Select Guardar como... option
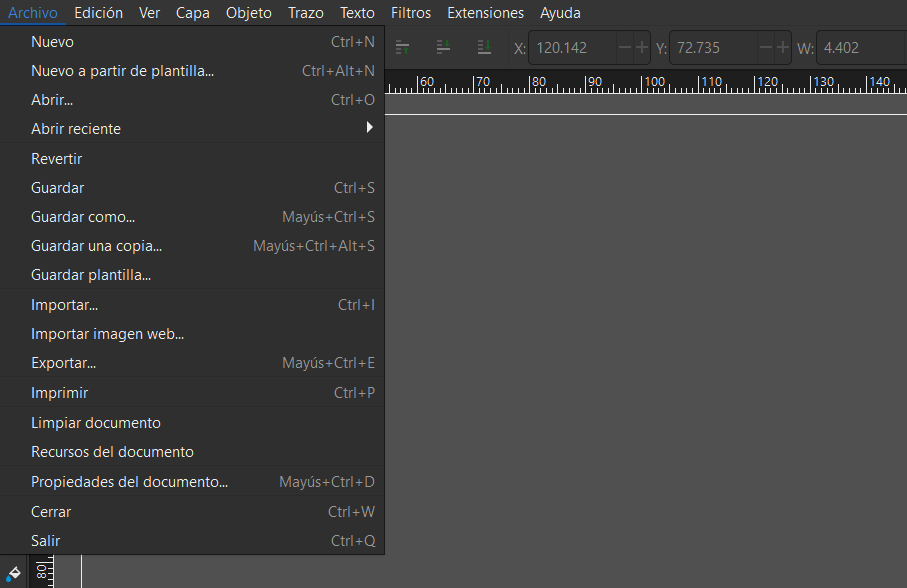The height and width of the screenshot is (588, 907). click(192, 217)
